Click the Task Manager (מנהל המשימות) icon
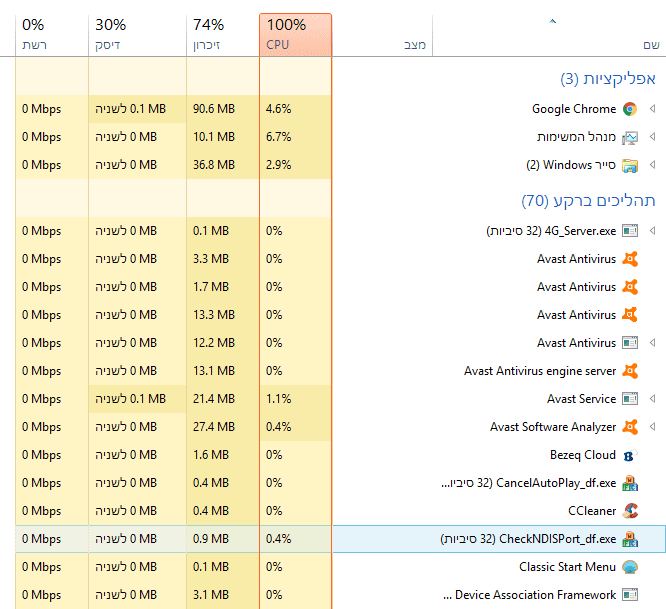This screenshot has height=609, width=666. tap(629, 137)
